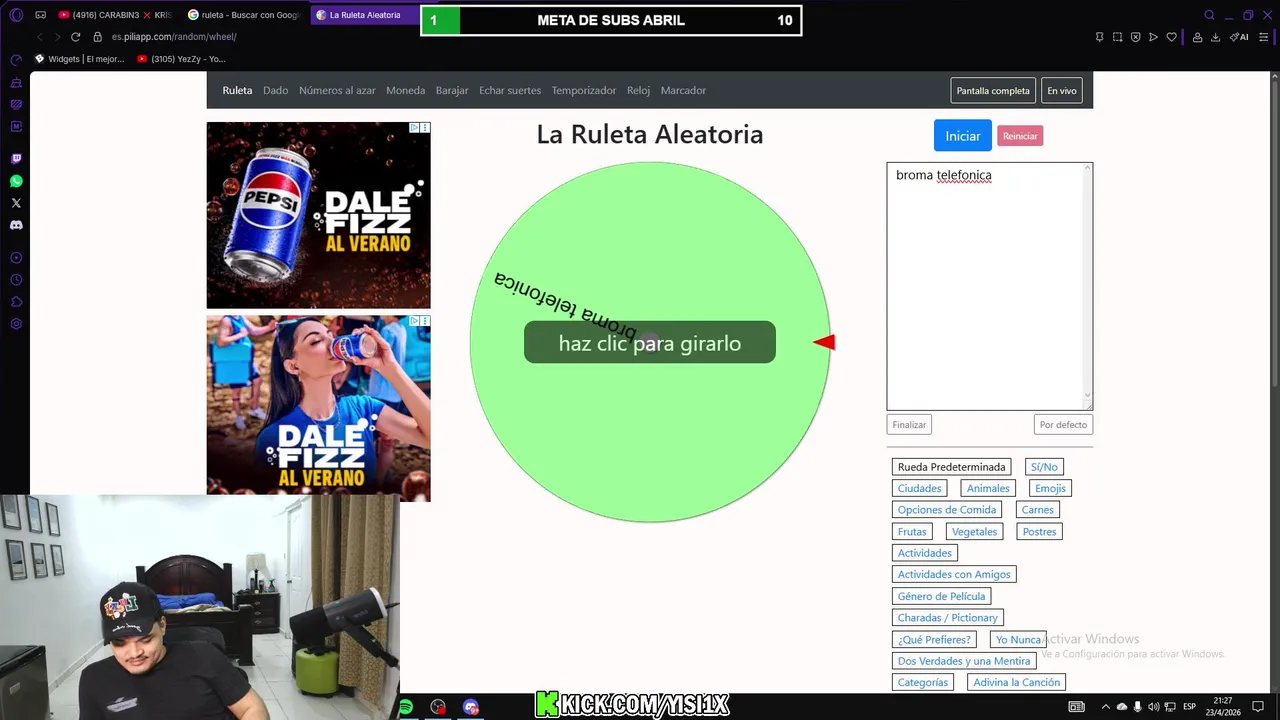Bookmark page with the heart icon
Viewport: 1280px width, 720px height.
pyautogui.click(x=1171, y=37)
